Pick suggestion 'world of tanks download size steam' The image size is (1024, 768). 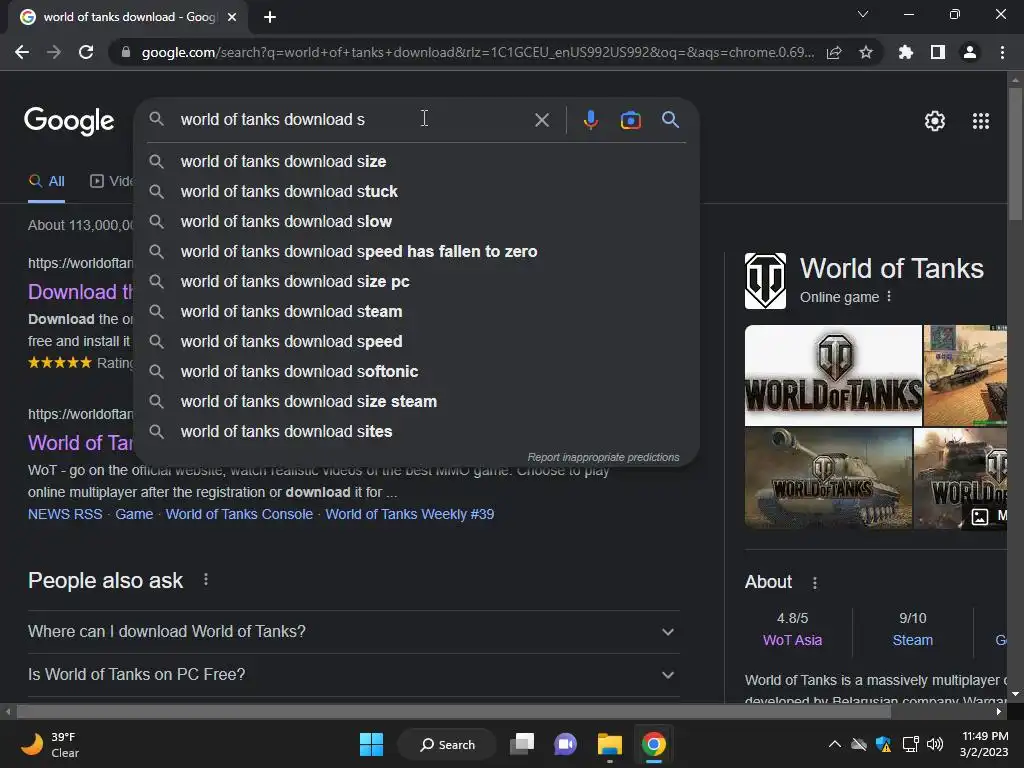(x=417, y=402)
